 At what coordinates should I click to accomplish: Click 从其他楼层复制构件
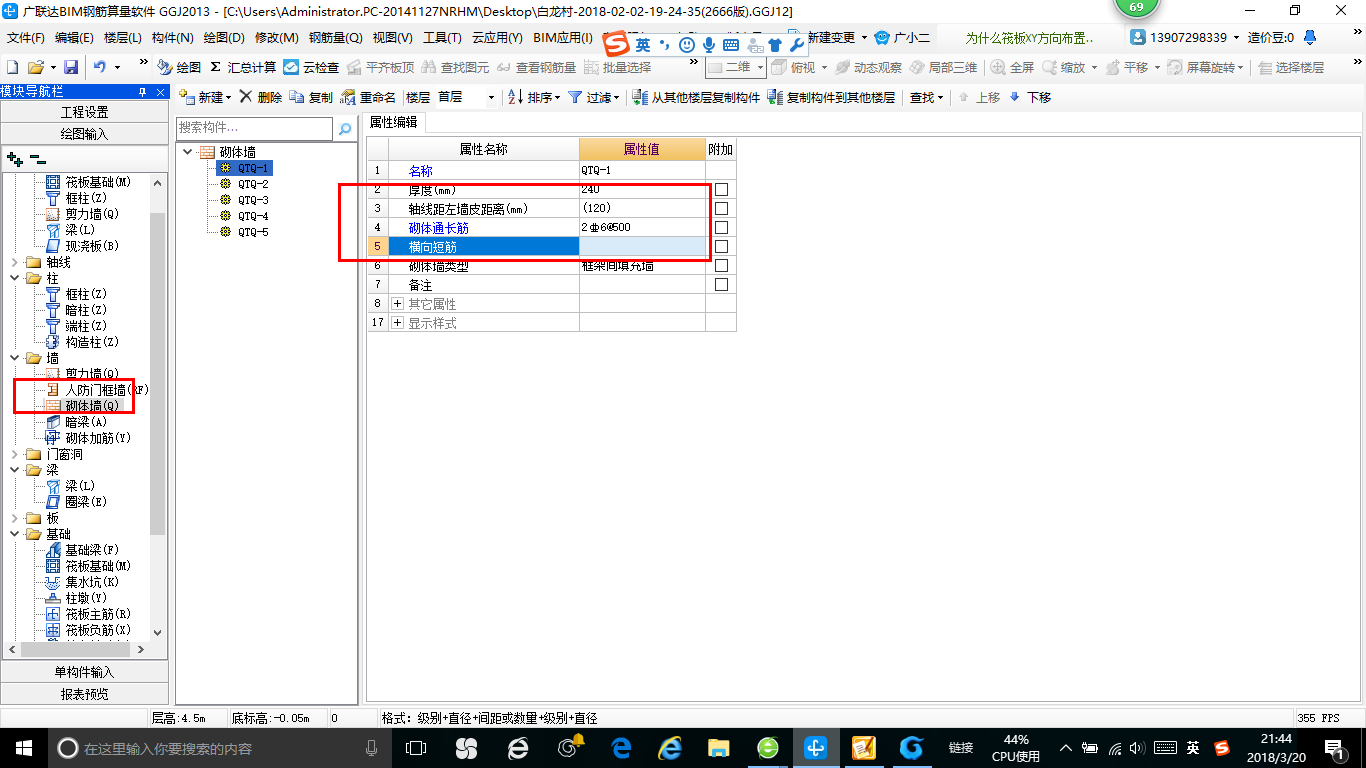[697, 97]
